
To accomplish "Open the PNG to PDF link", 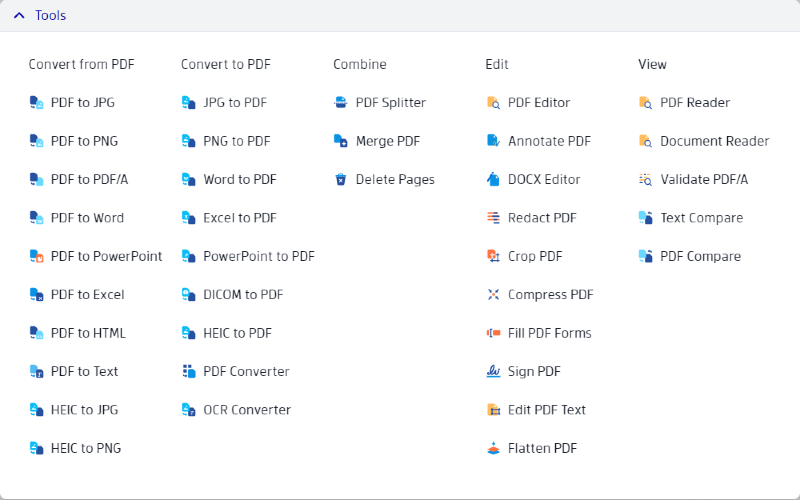I will click(x=237, y=141).
